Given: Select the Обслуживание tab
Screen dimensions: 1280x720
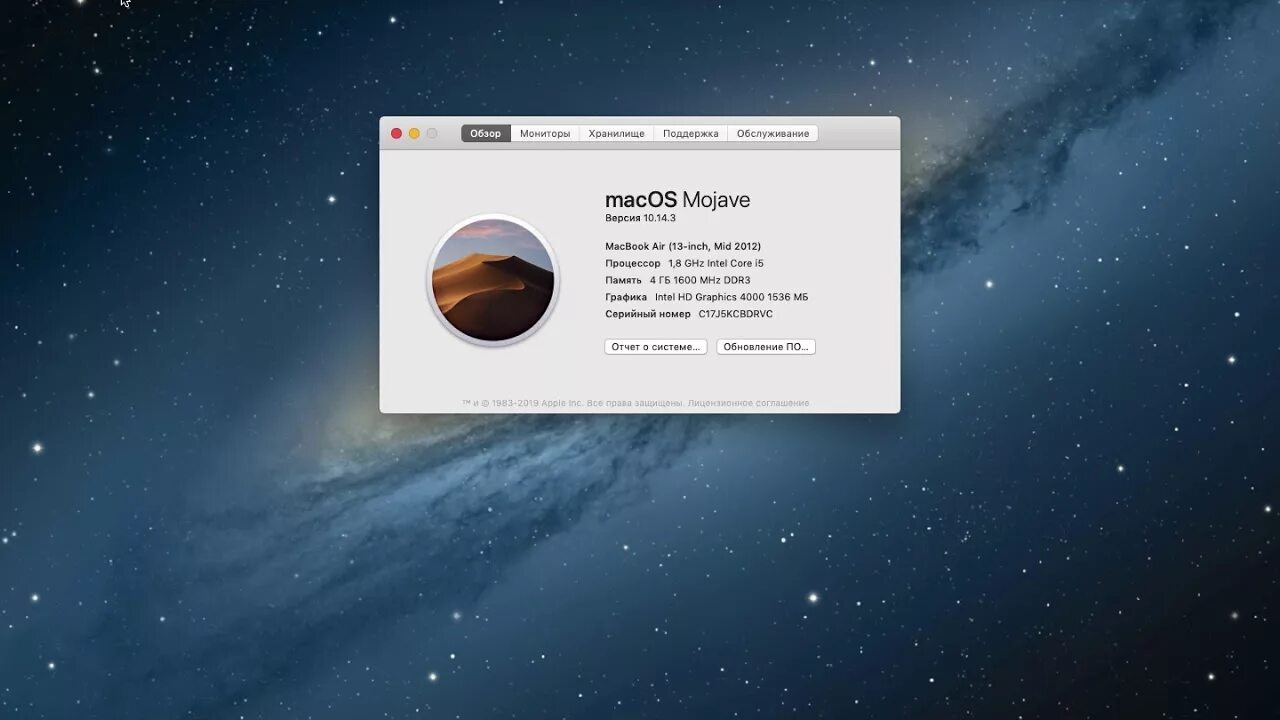Looking at the screenshot, I should click(773, 133).
